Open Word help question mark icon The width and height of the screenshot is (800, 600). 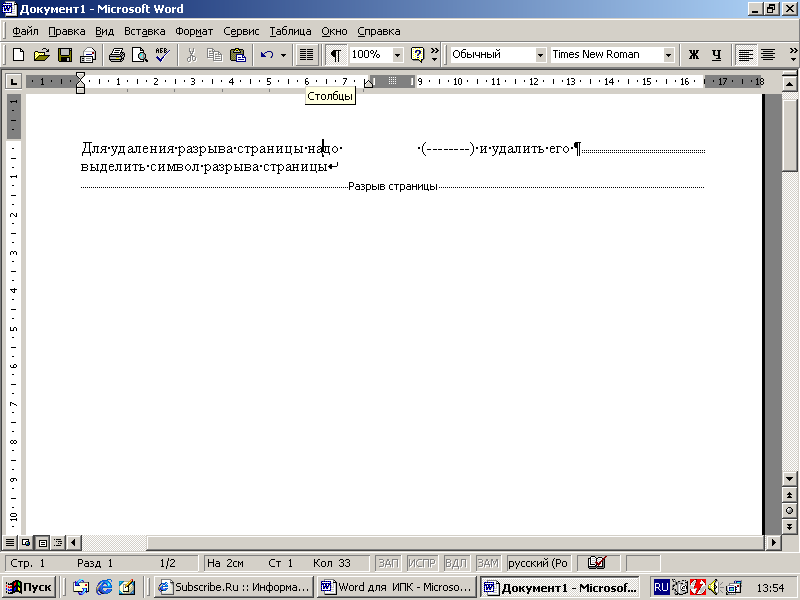(417, 55)
